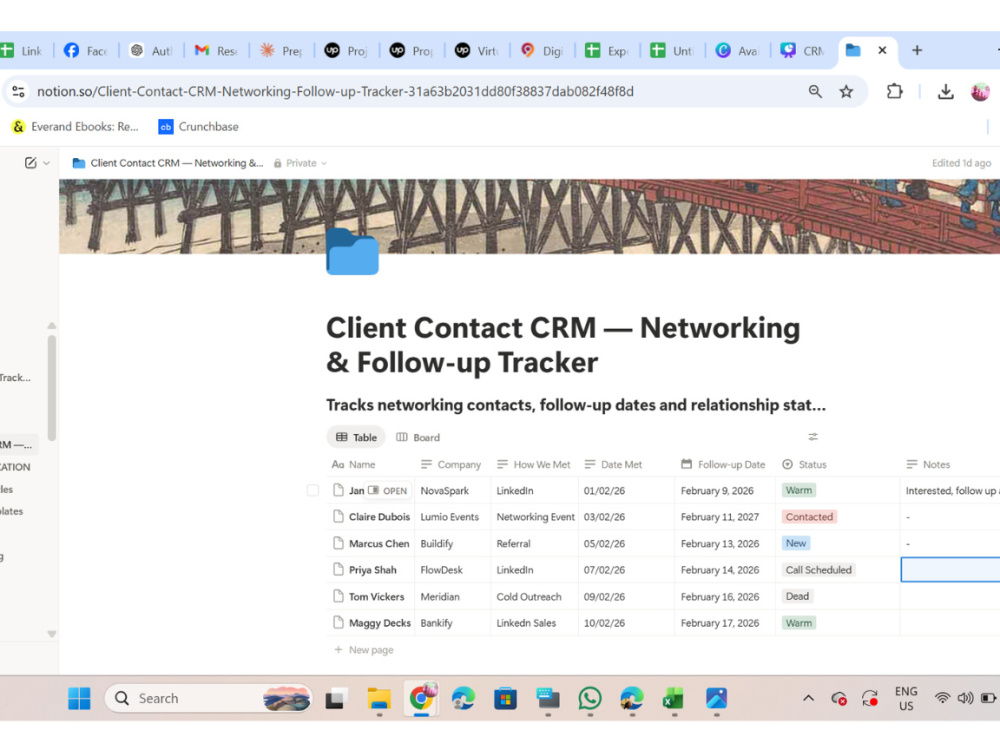Open the Claire Dubois page icon
This screenshot has width=1000, height=750.
click(x=339, y=517)
